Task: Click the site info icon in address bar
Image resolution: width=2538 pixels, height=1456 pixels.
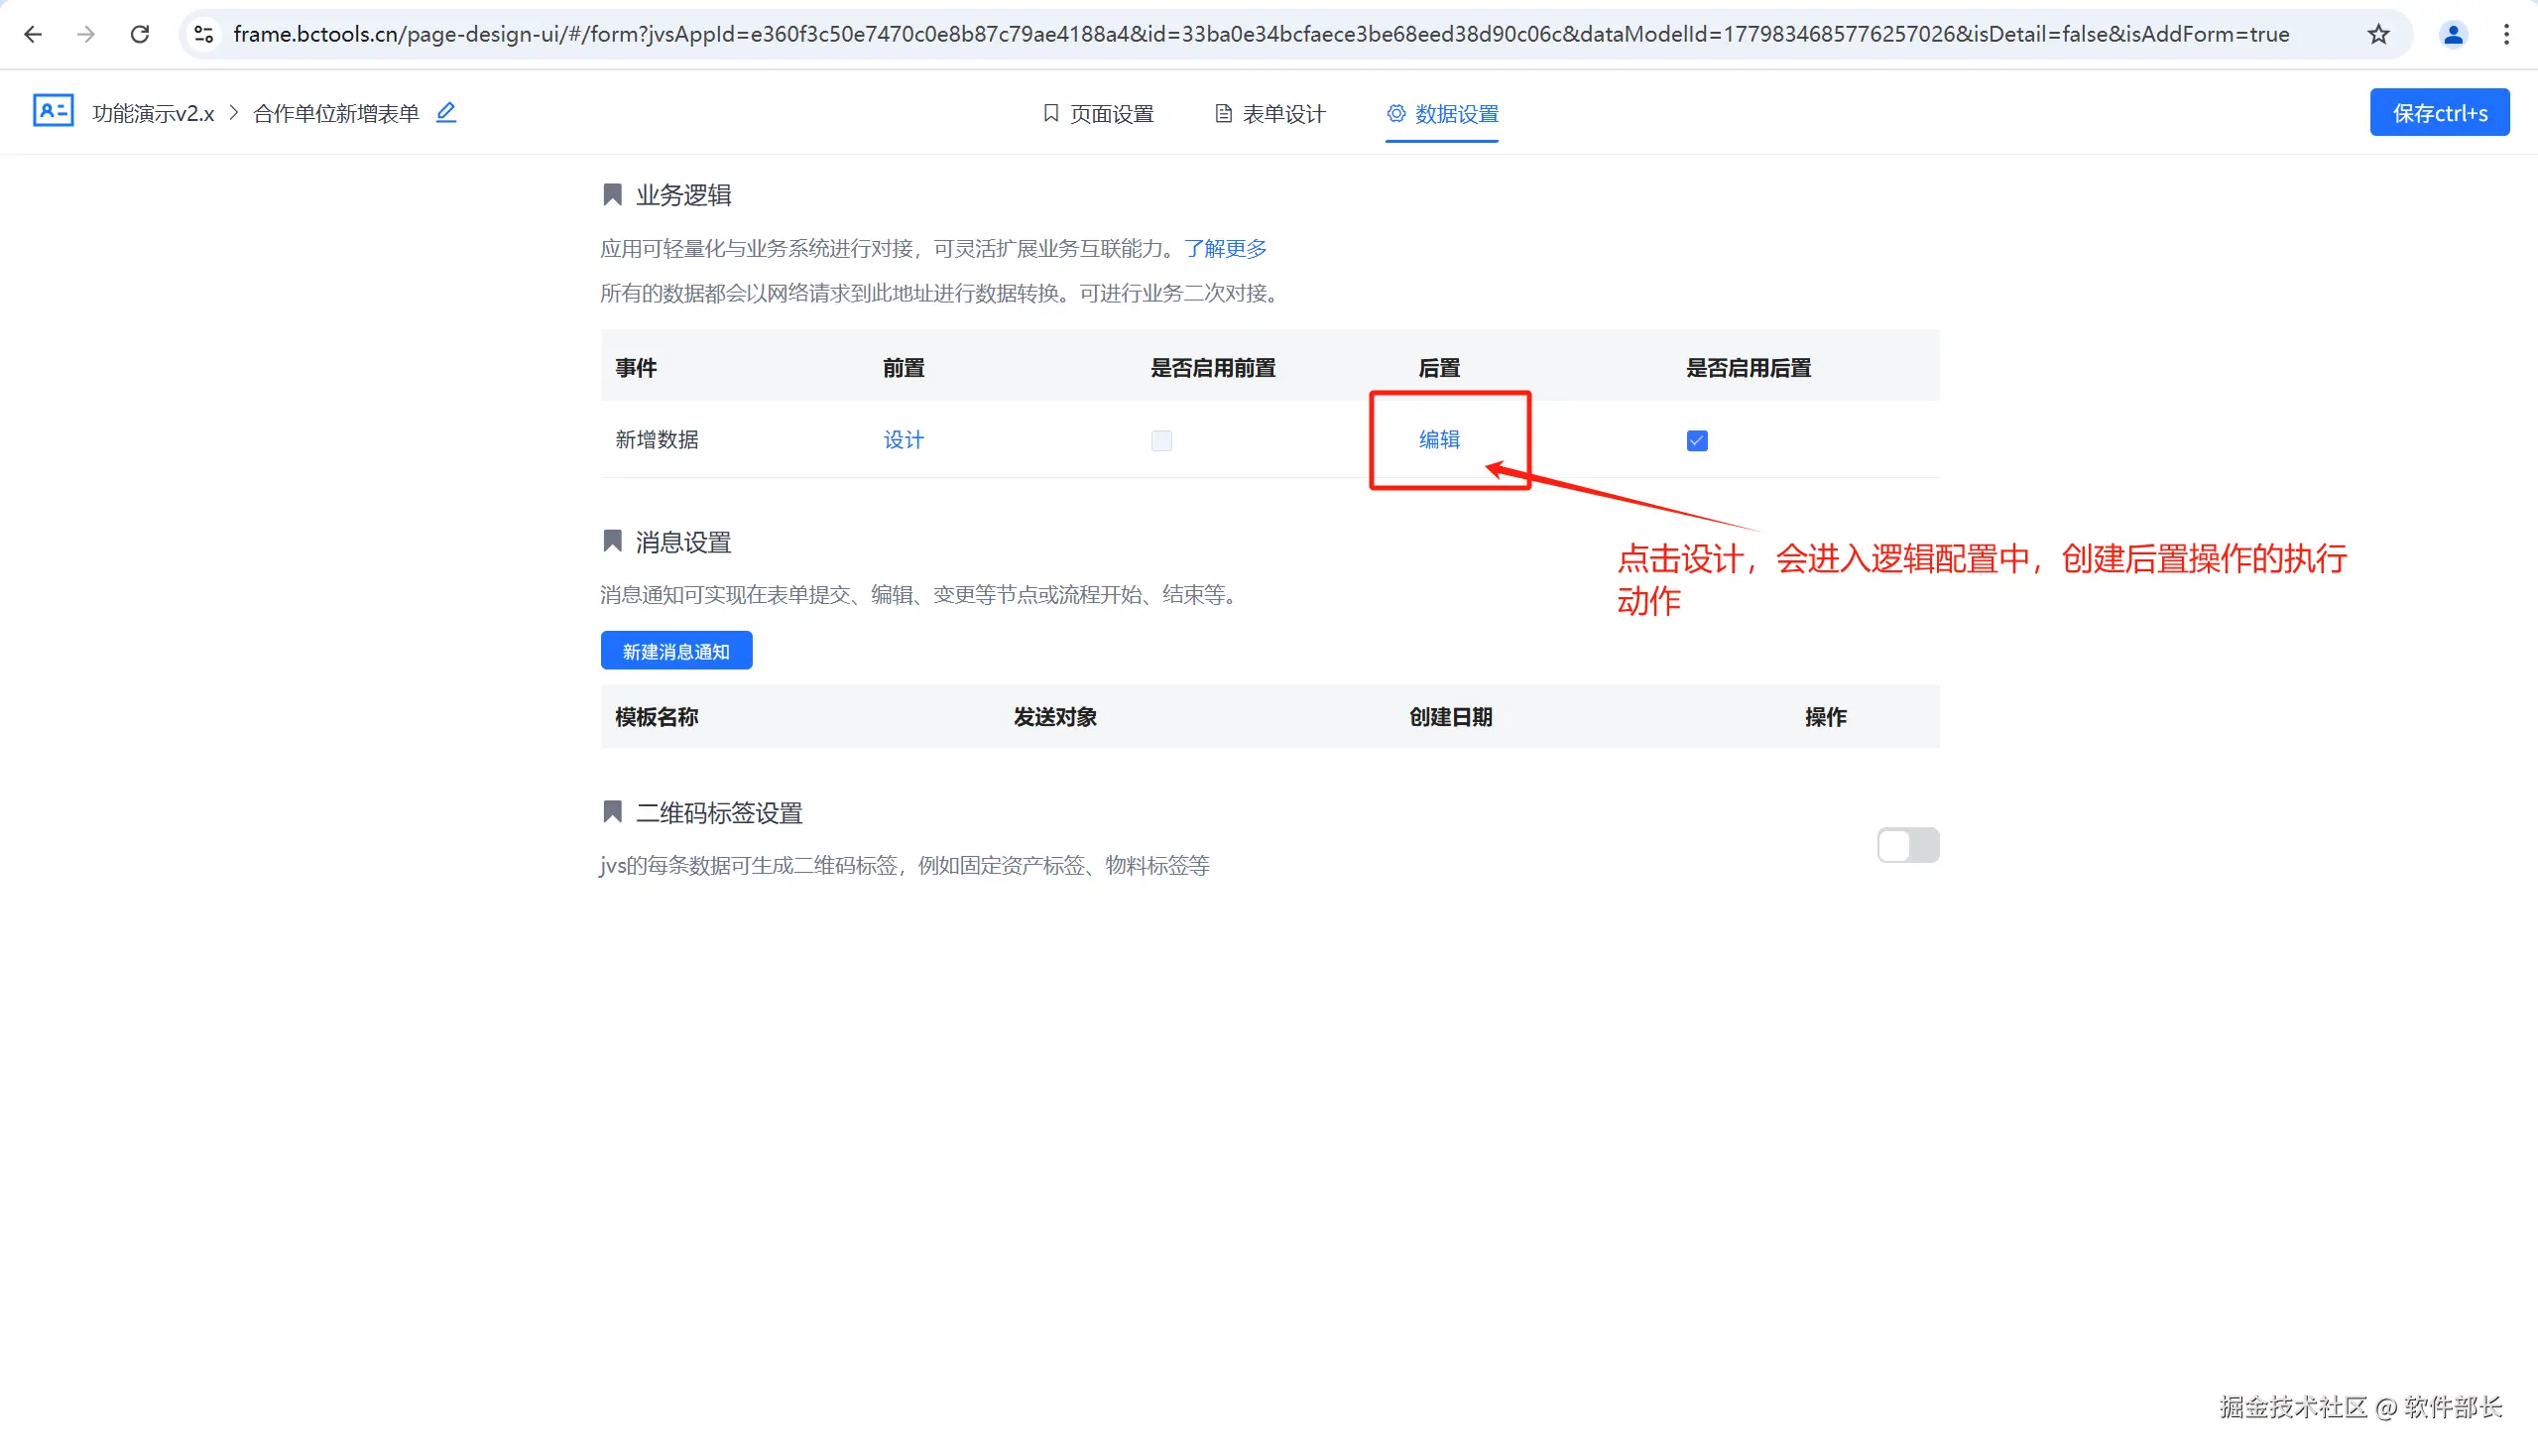Action: click(x=204, y=34)
